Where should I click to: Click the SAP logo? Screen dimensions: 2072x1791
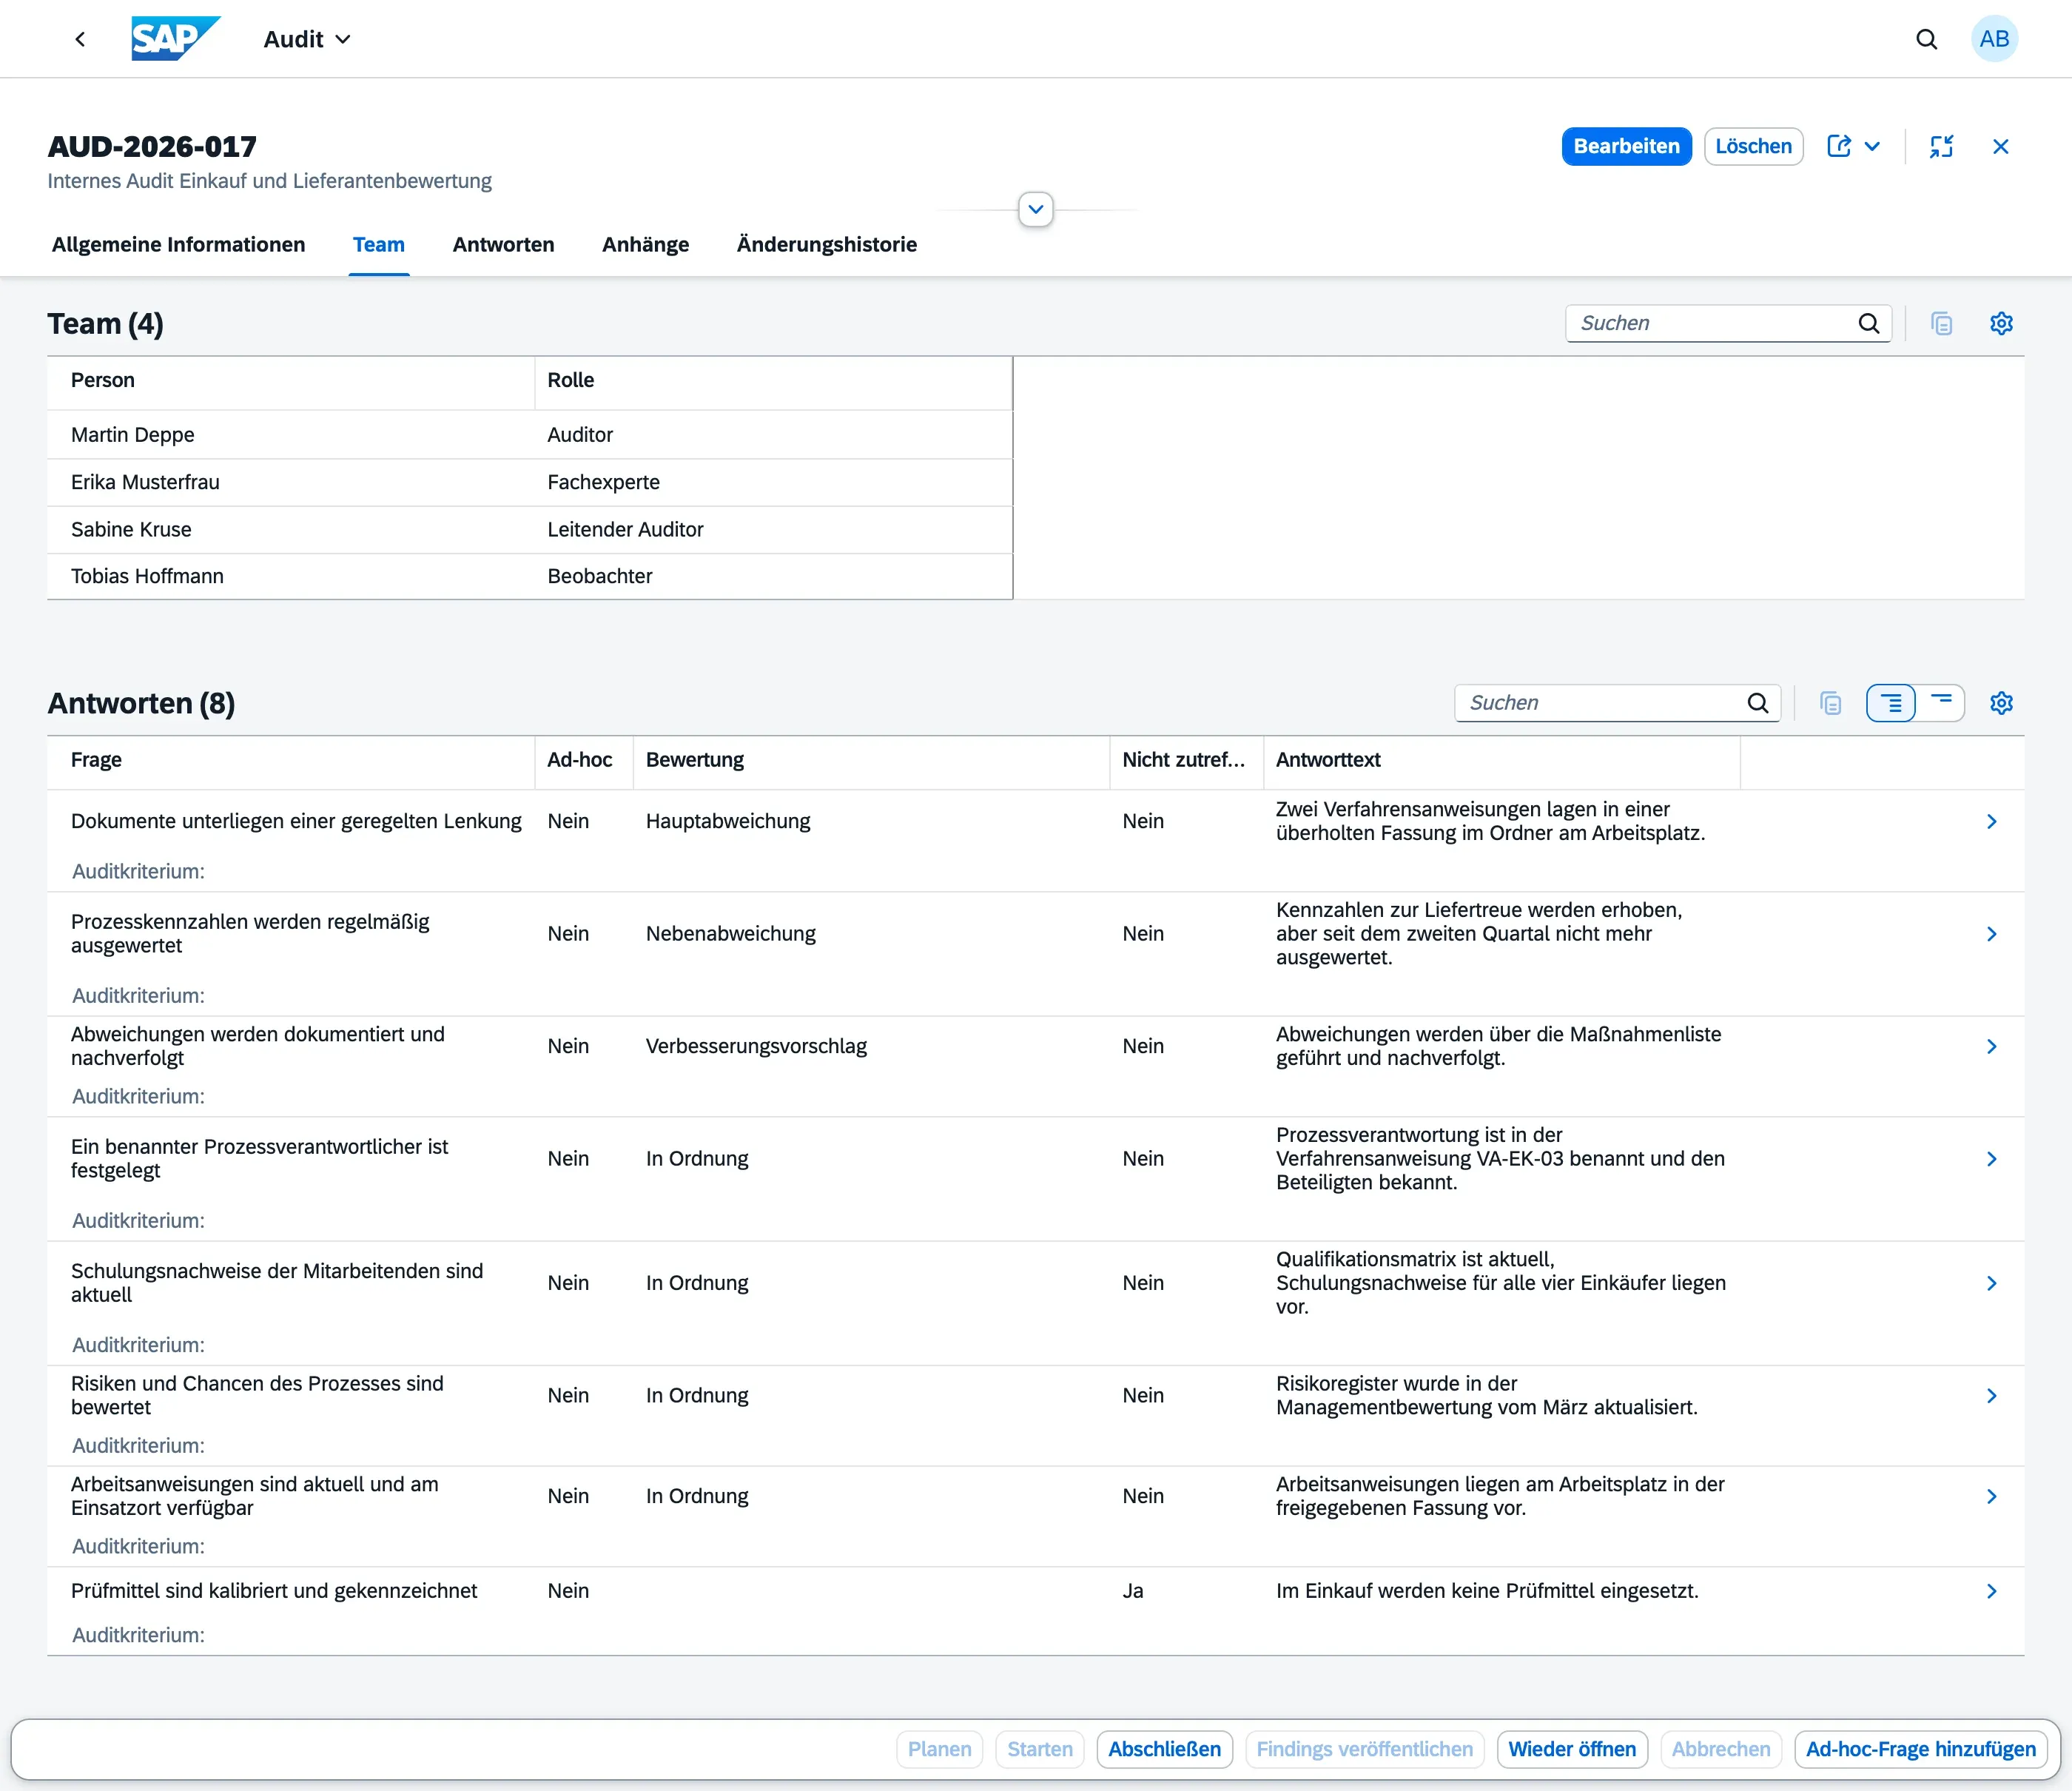[x=176, y=39]
